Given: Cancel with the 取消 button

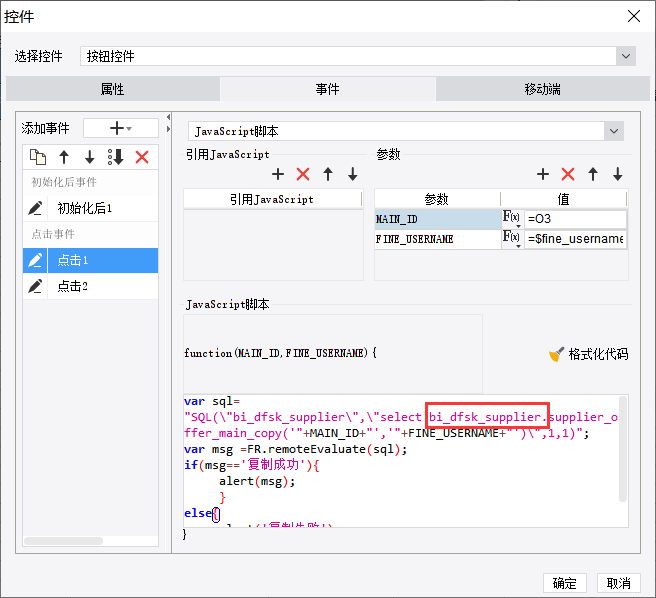Looking at the screenshot, I should [x=619, y=583].
